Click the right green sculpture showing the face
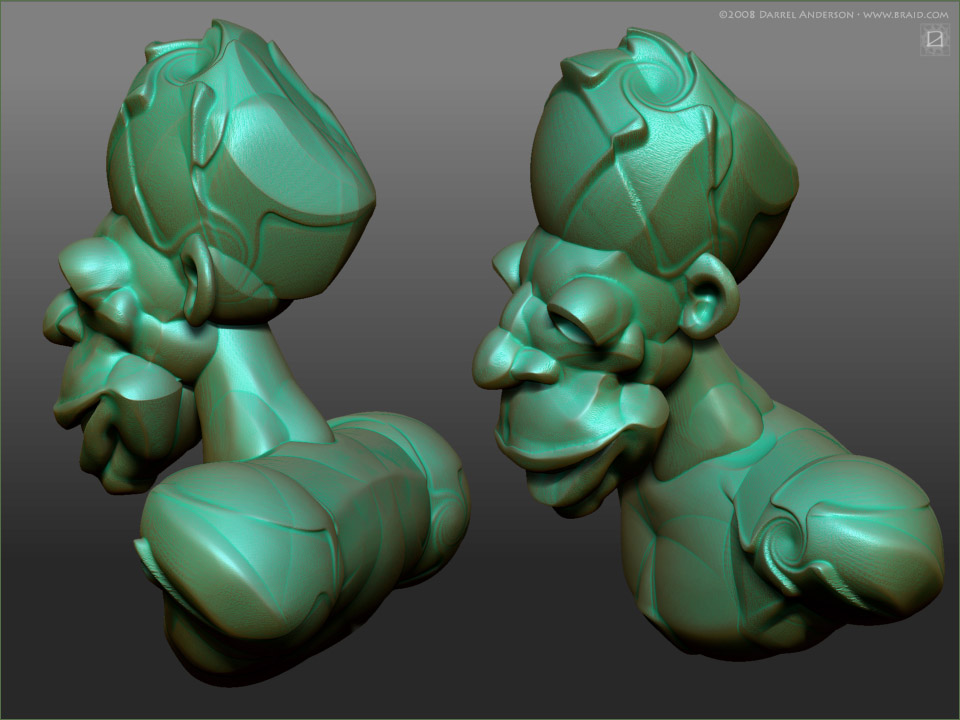This screenshot has width=960, height=720. coord(707,346)
